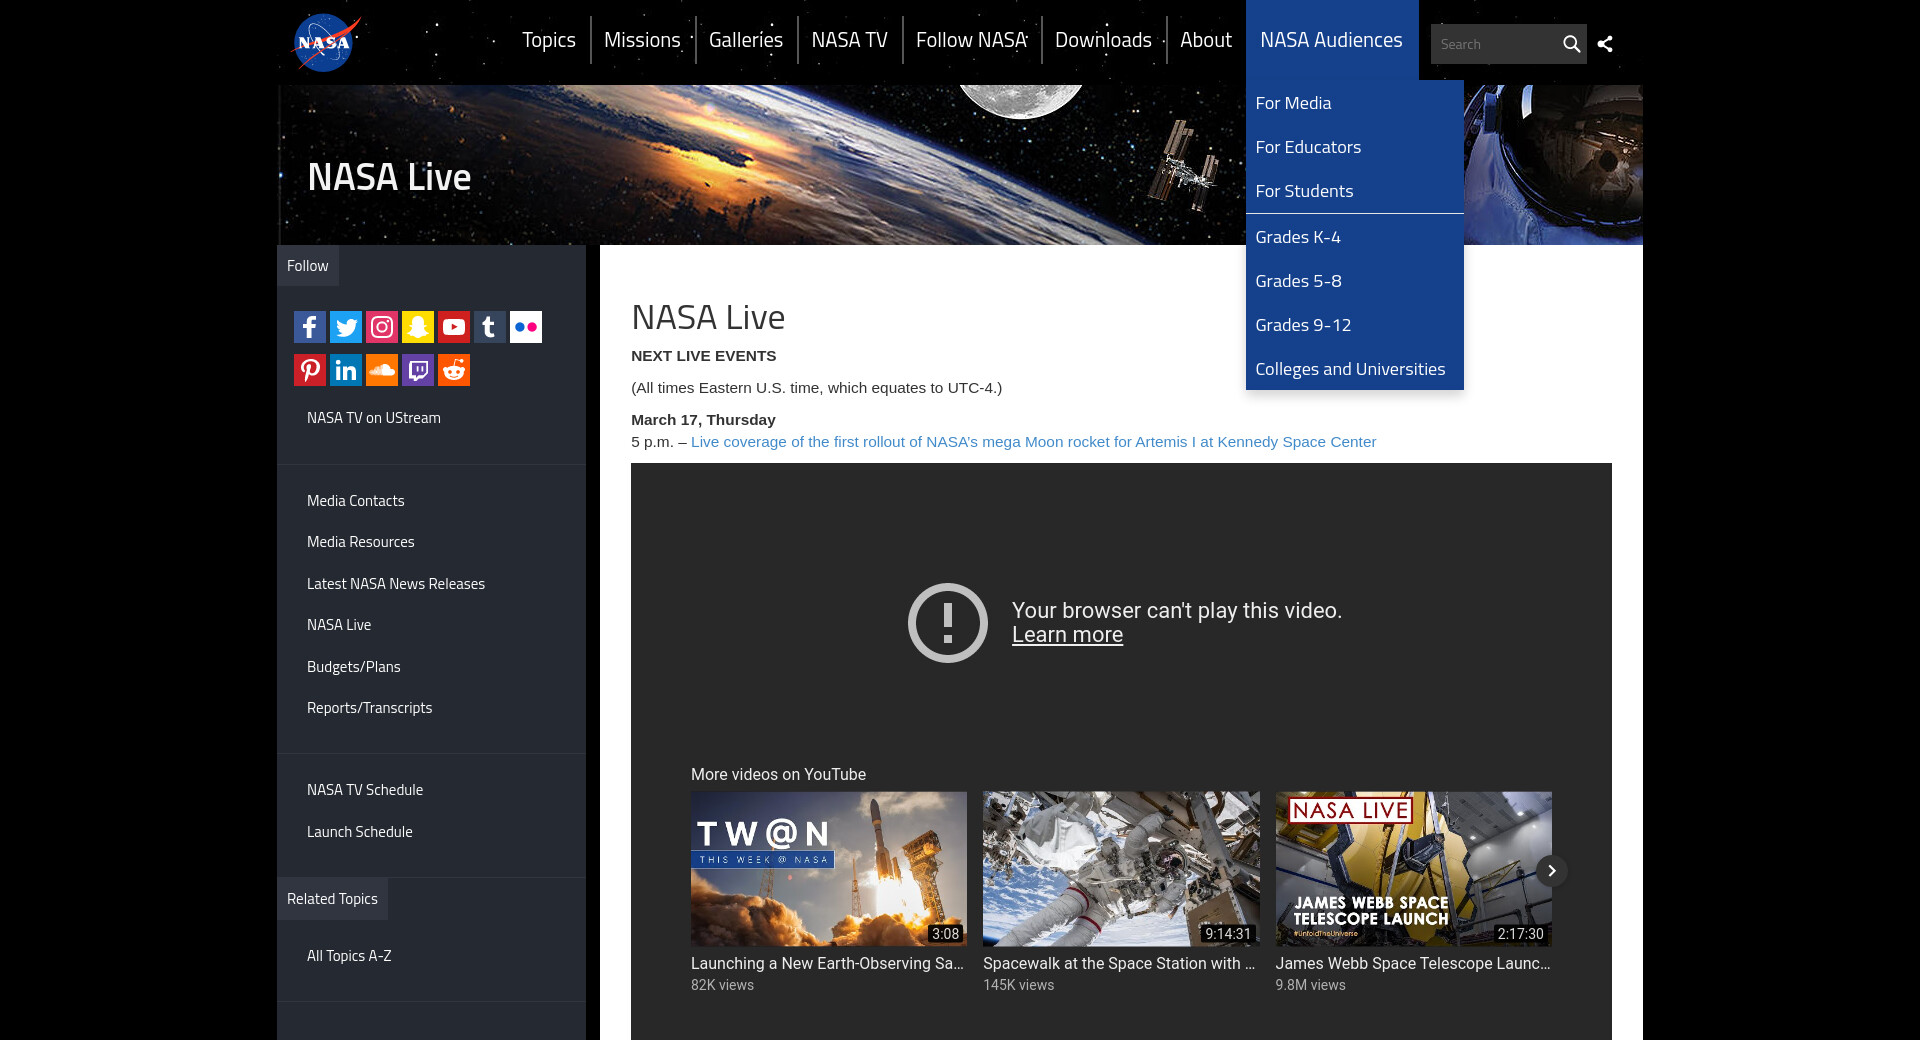Image resolution: width=1920 pixels, height=1040 pixels.
Task: Open NASA's Facebook page icon
Action: 310,327
